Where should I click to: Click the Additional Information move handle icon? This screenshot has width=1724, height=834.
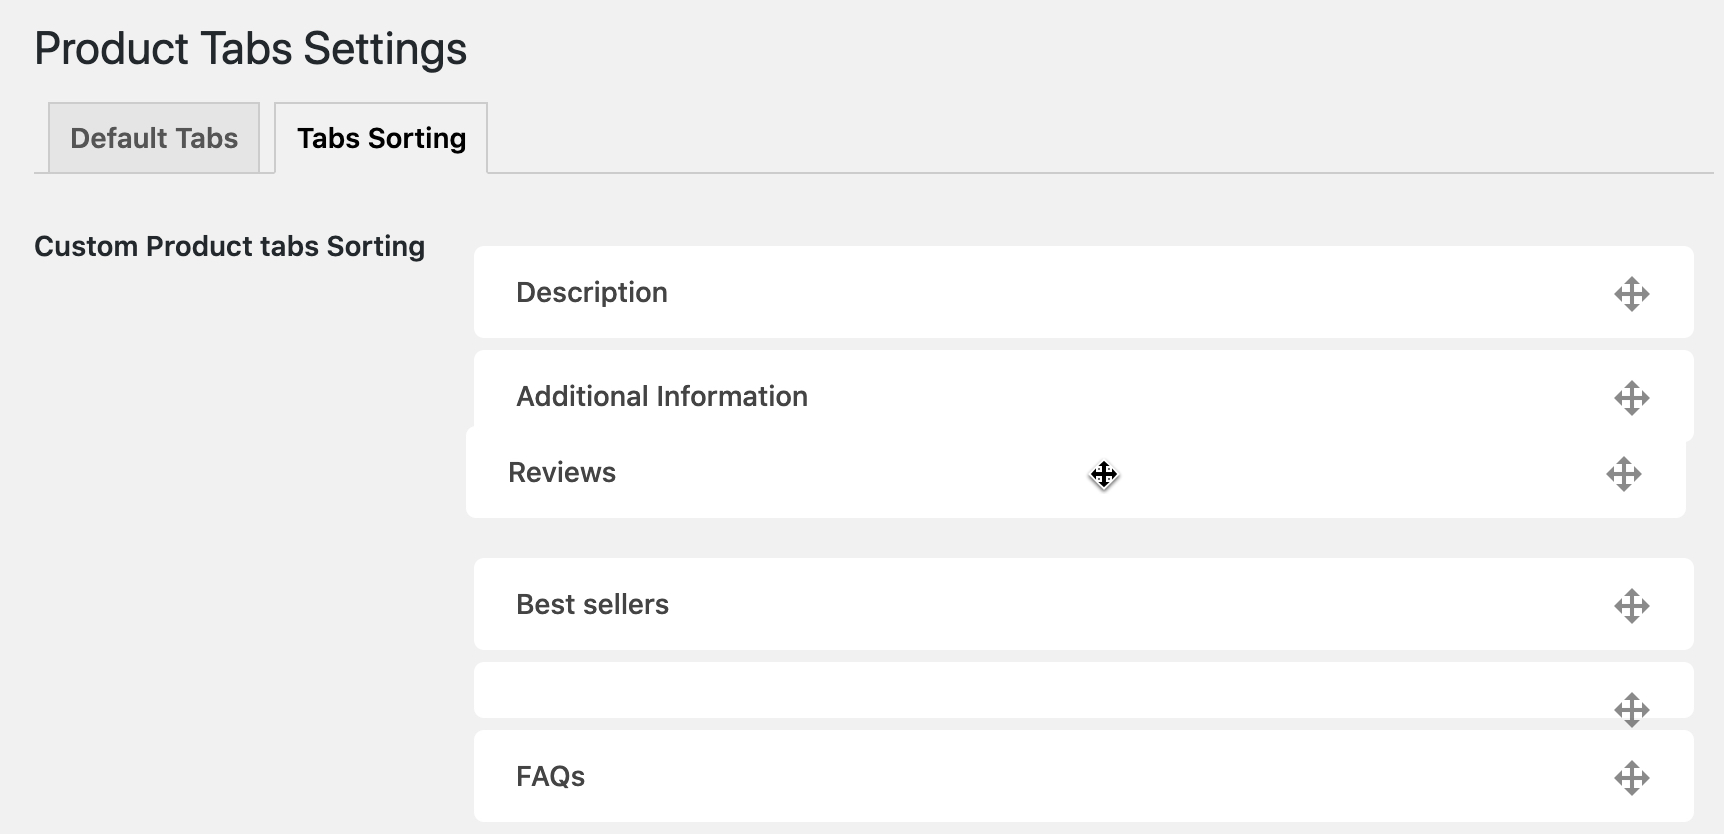(1631, 398)
